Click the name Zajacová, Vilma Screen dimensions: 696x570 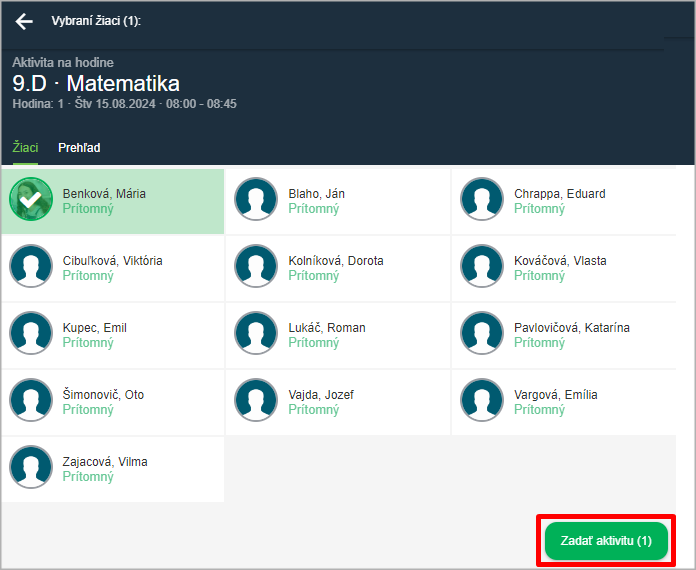[105, 462]
